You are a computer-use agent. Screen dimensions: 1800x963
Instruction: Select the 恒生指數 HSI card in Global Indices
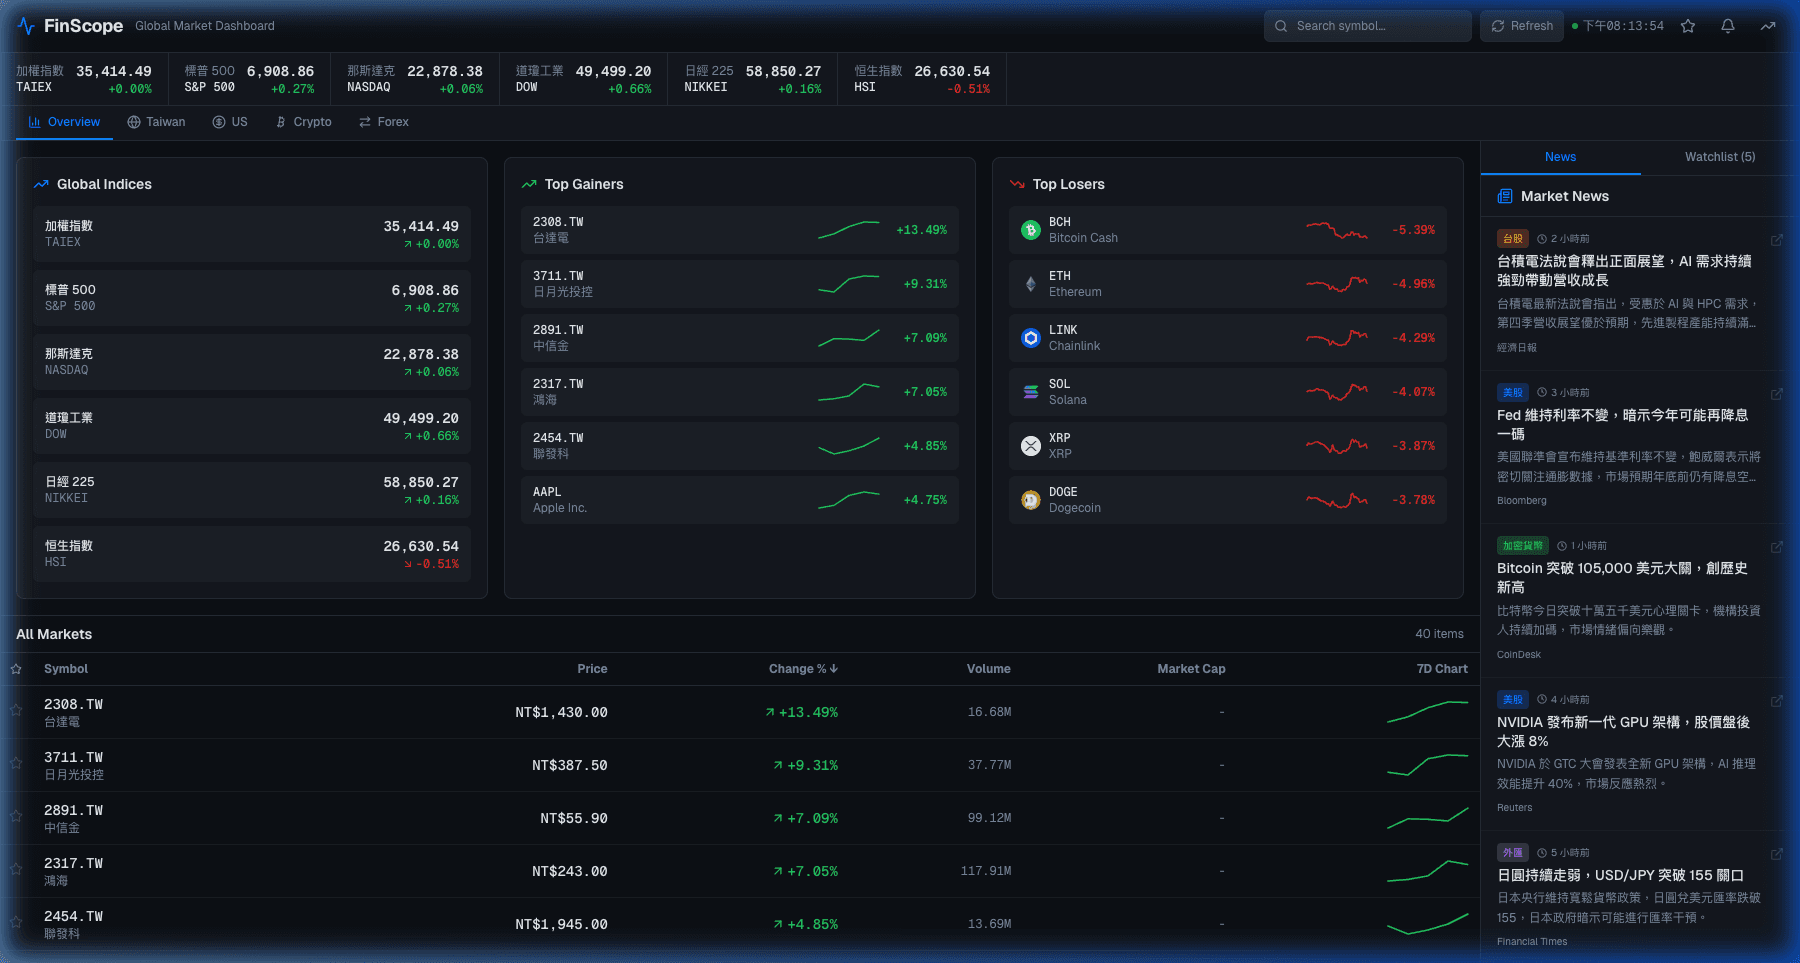click(x=252, y=554)
